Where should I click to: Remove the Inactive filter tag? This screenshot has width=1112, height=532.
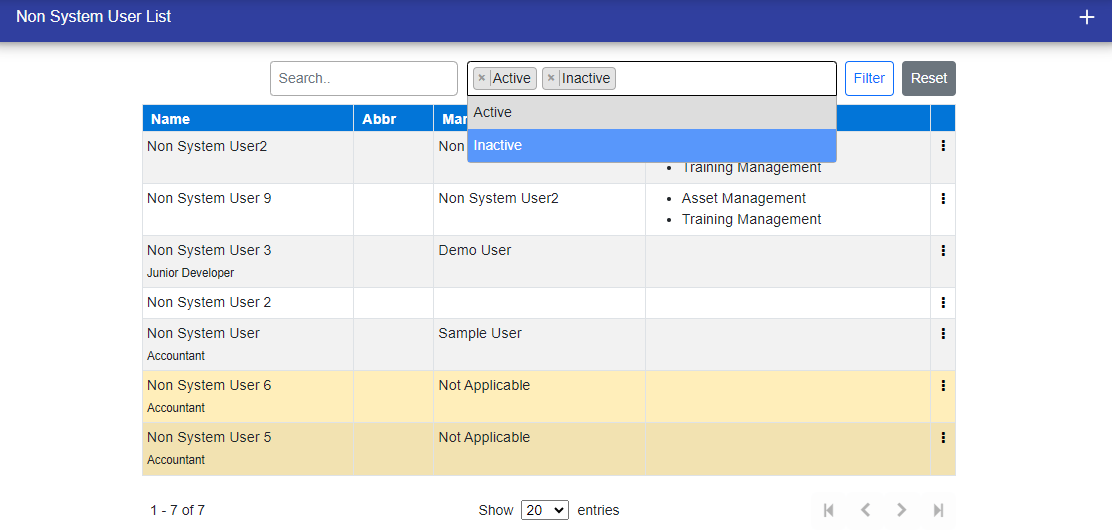[x=551, y=78]
